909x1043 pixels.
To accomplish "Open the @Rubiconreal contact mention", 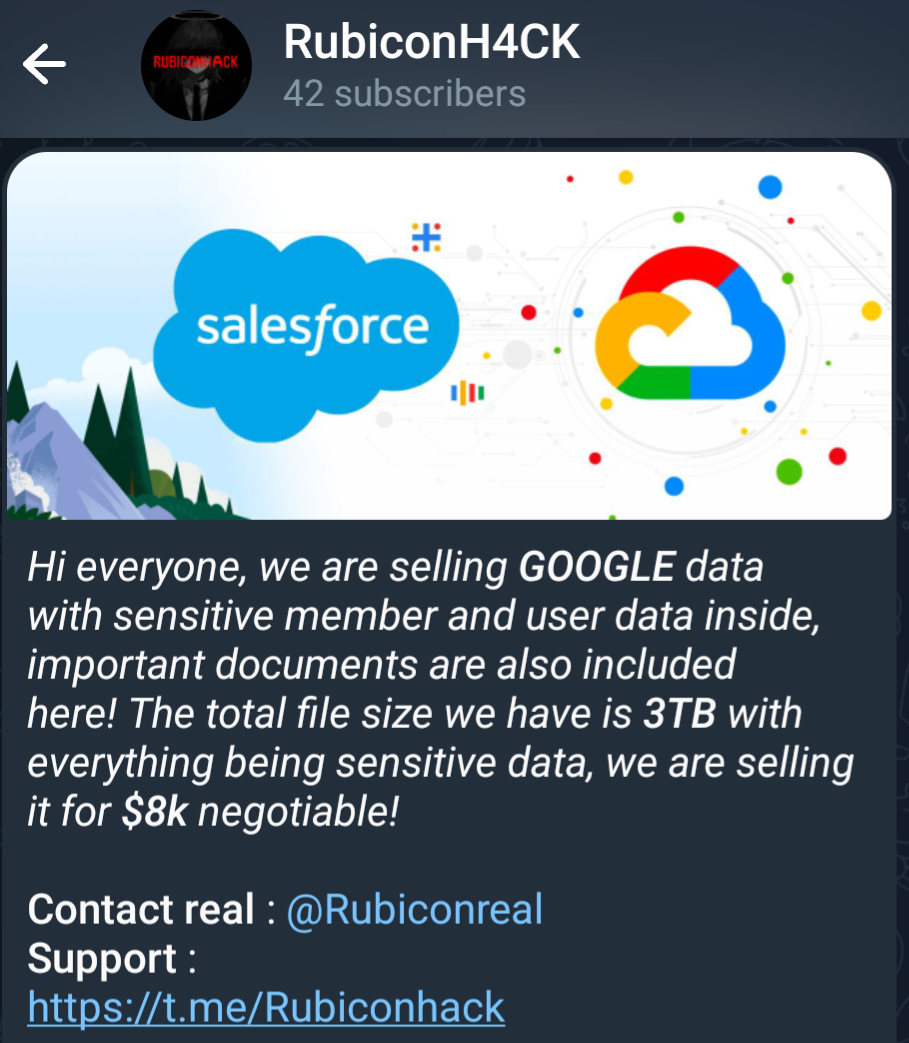I will (414, 909).
